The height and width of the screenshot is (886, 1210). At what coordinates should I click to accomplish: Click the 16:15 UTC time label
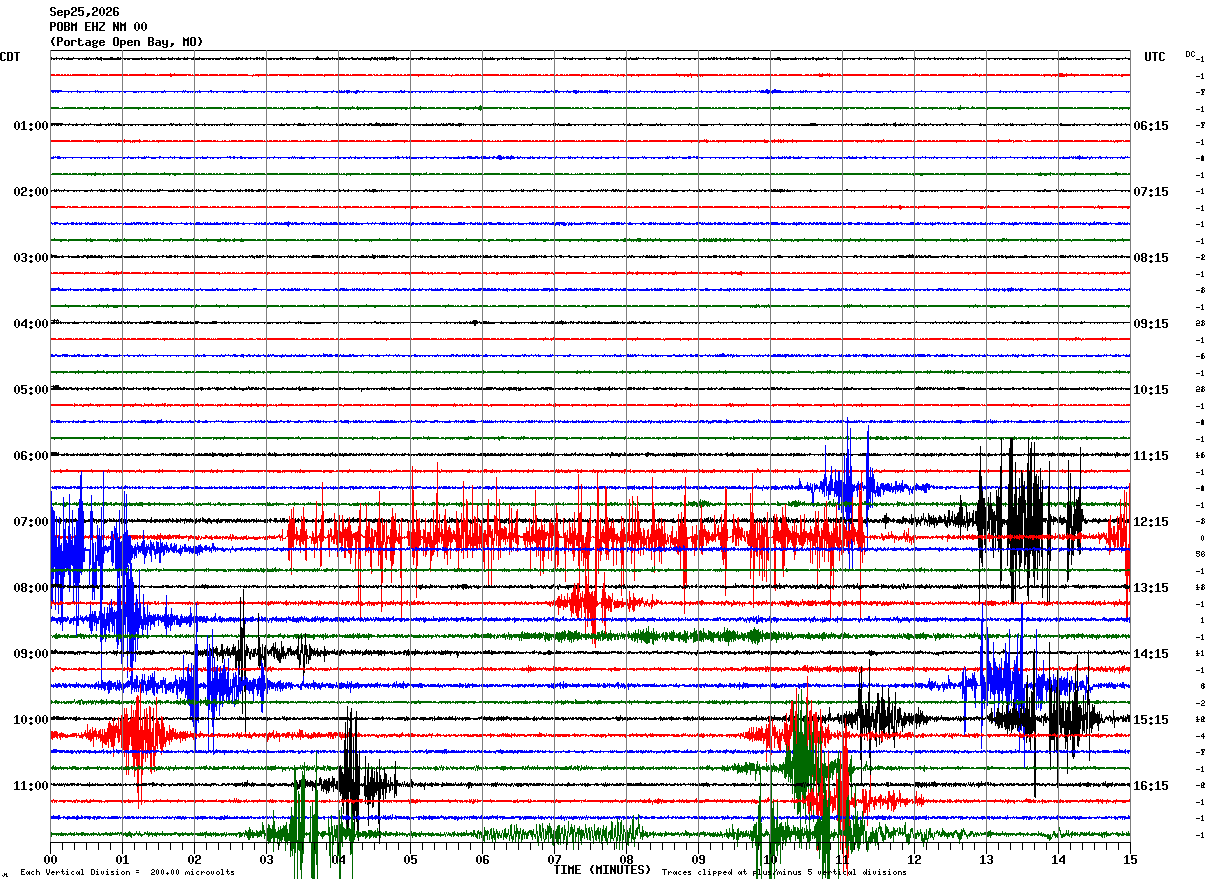pos(1151,786)
